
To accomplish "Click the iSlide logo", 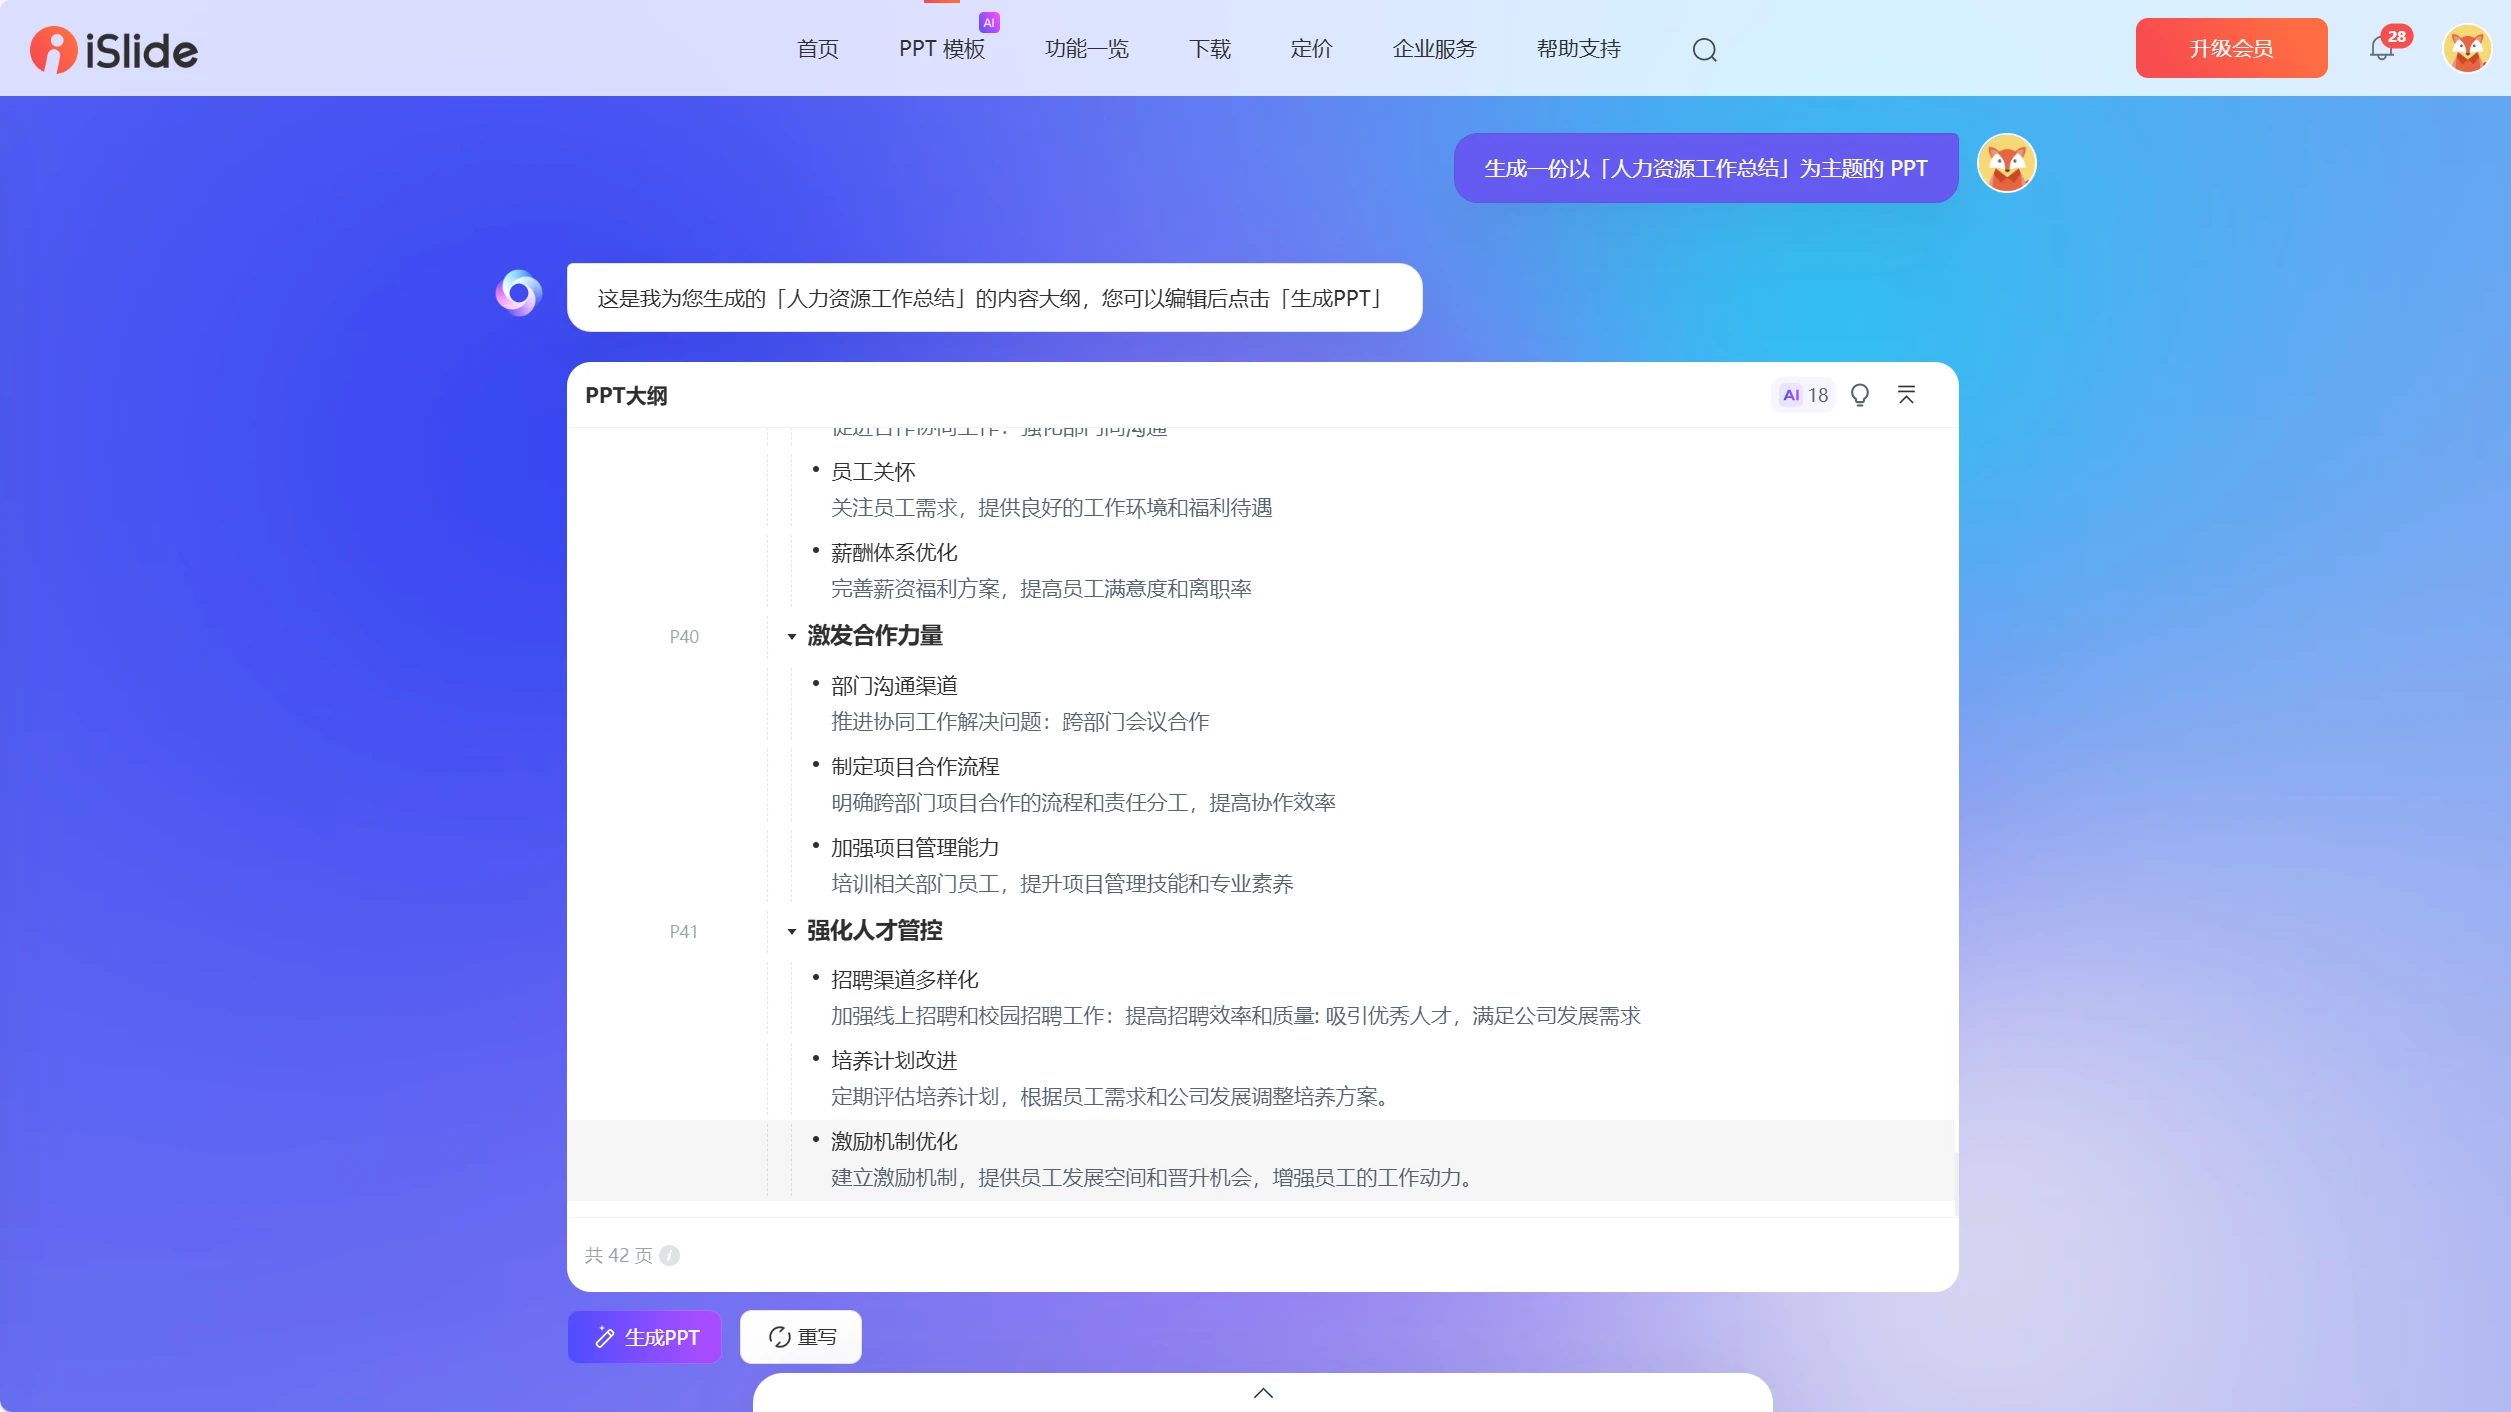I will click(x=114, y=50).
